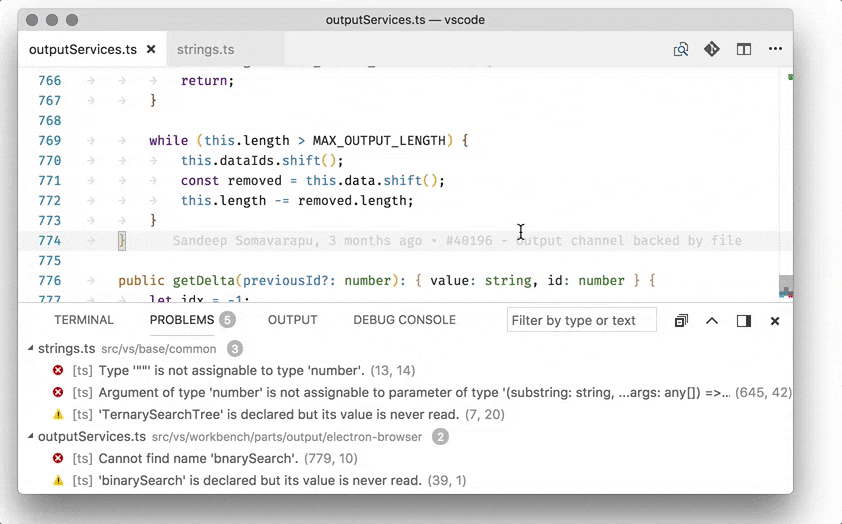Open the editor's more actions ellipsis
Viewport: 842px width, 524px height.
[775, 49]
